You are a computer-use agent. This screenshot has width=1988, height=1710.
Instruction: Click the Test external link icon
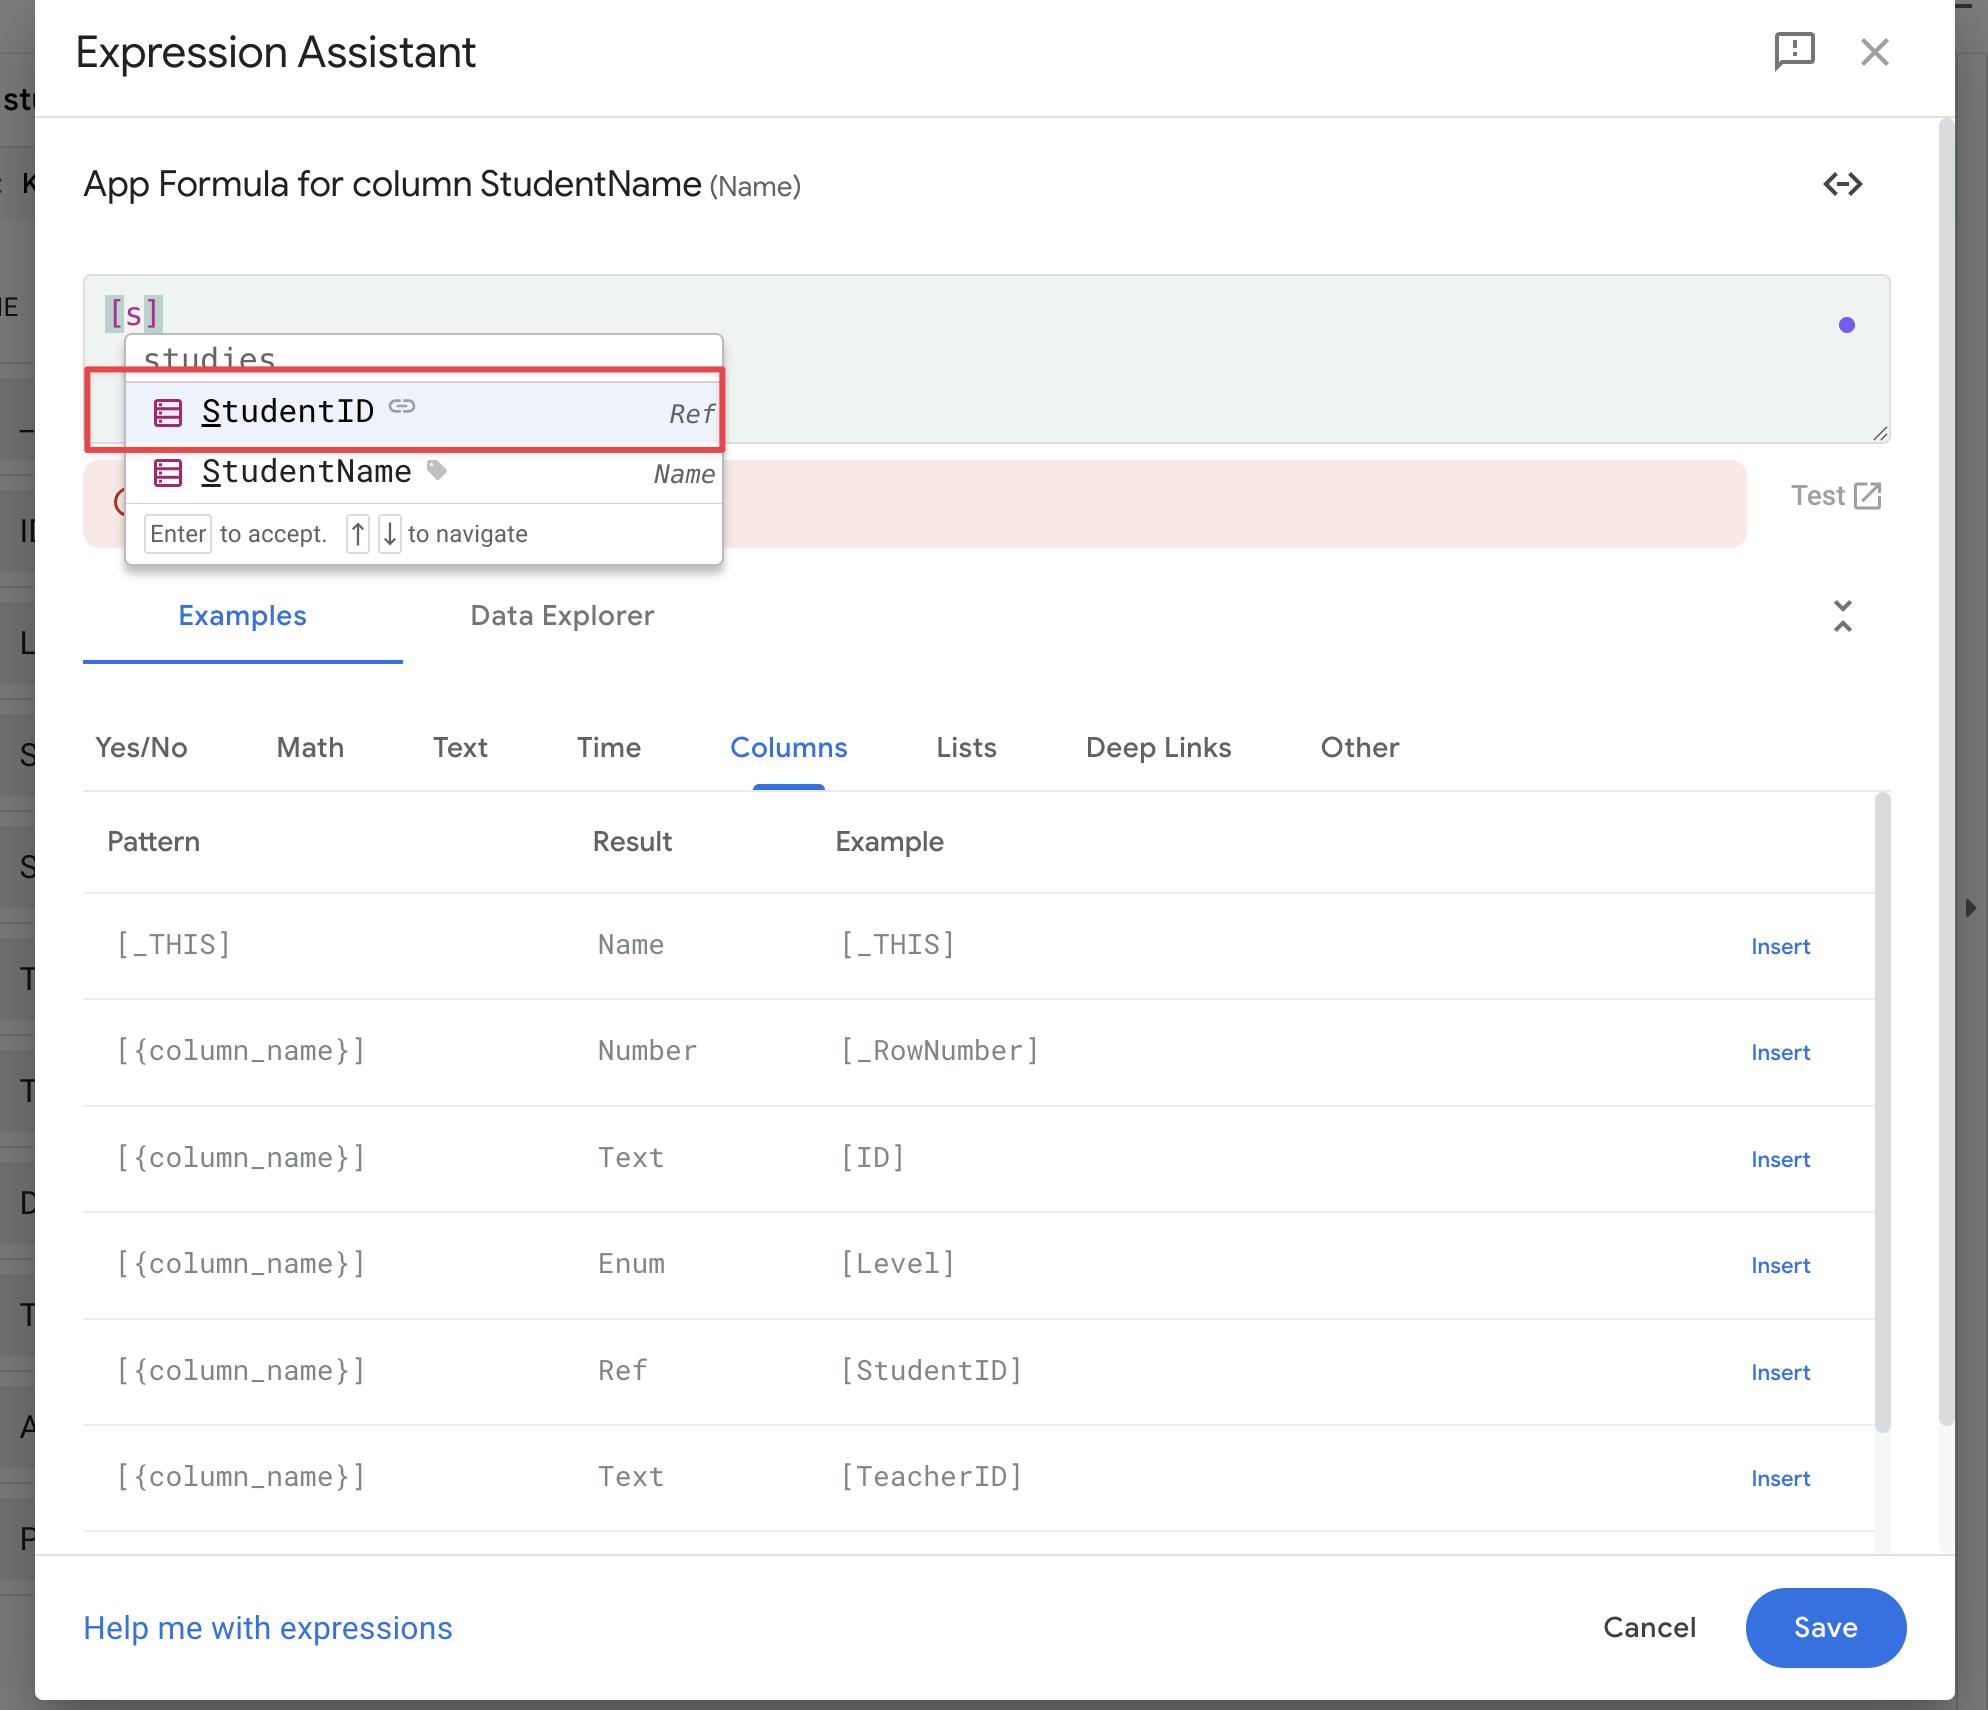tap(1866, 496)
